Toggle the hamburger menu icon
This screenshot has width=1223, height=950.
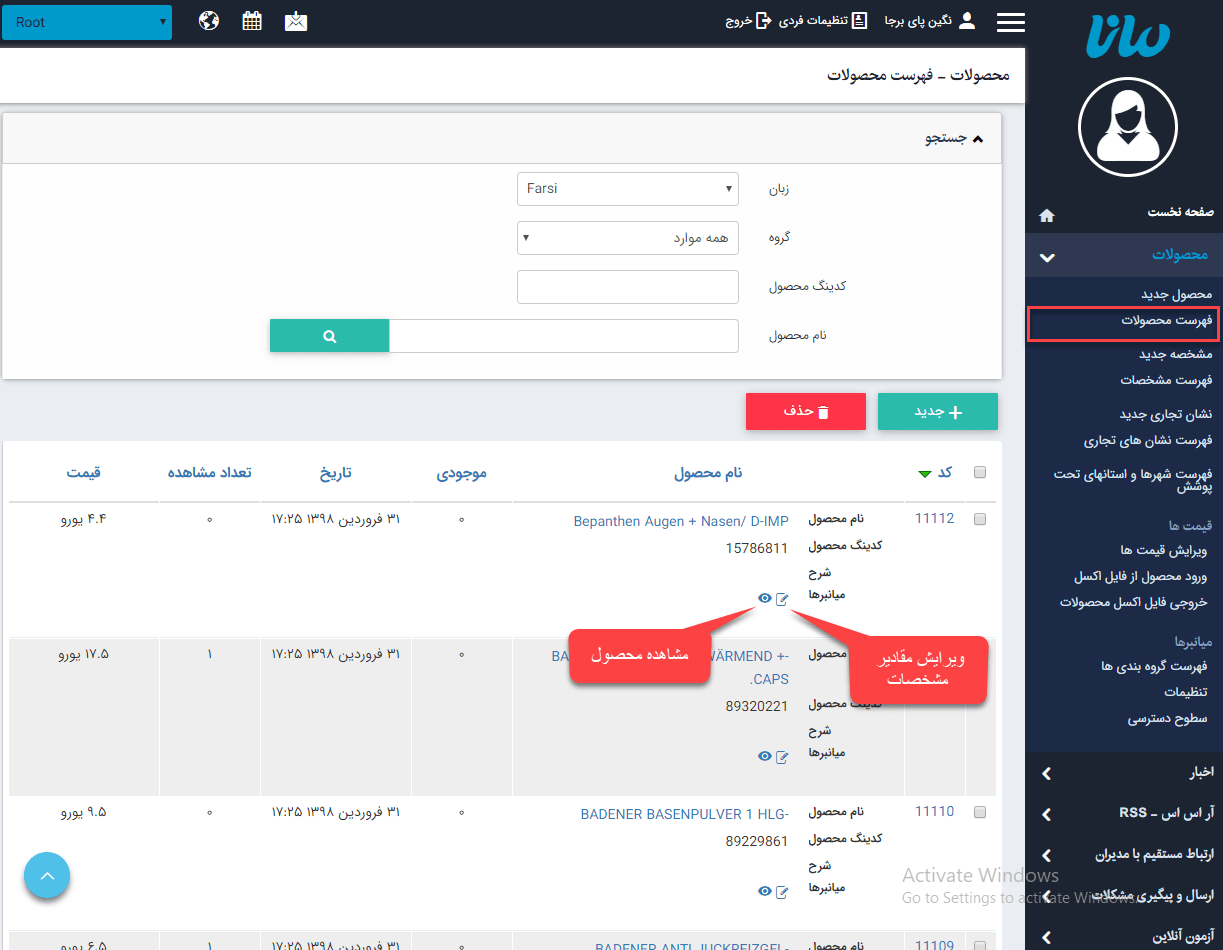tap(1011, 22)
